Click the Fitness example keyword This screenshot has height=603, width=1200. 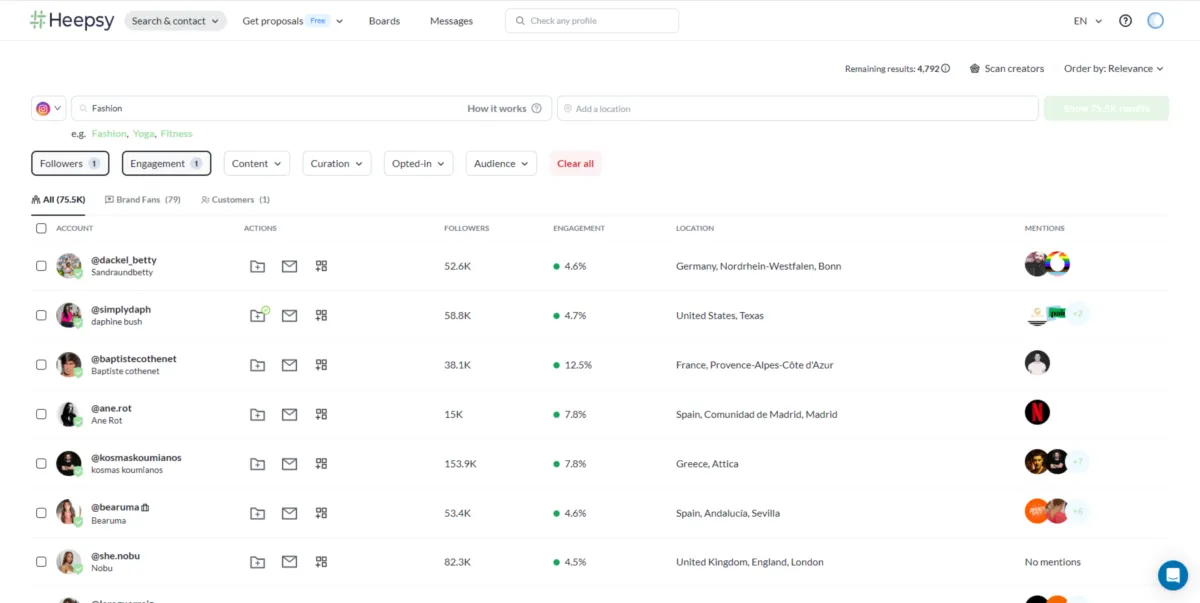click(176, 134)
